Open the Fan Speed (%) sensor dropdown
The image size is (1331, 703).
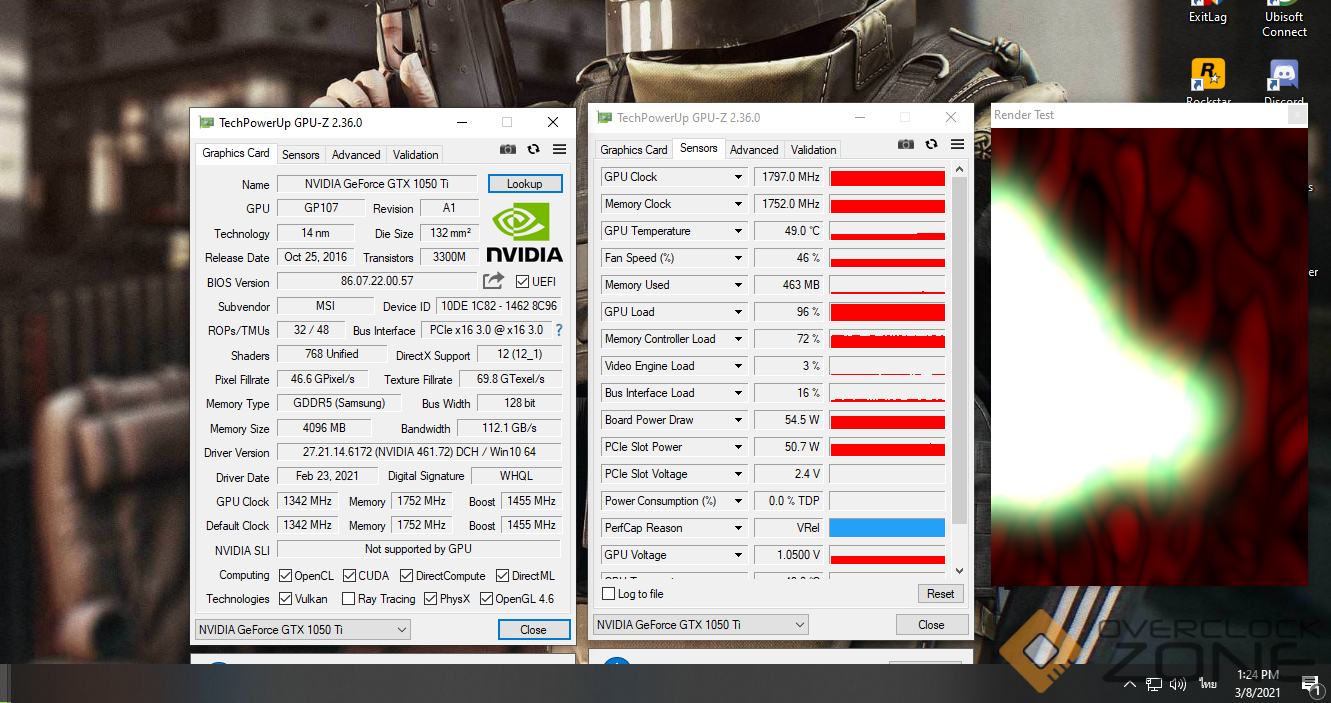(738, 258)
